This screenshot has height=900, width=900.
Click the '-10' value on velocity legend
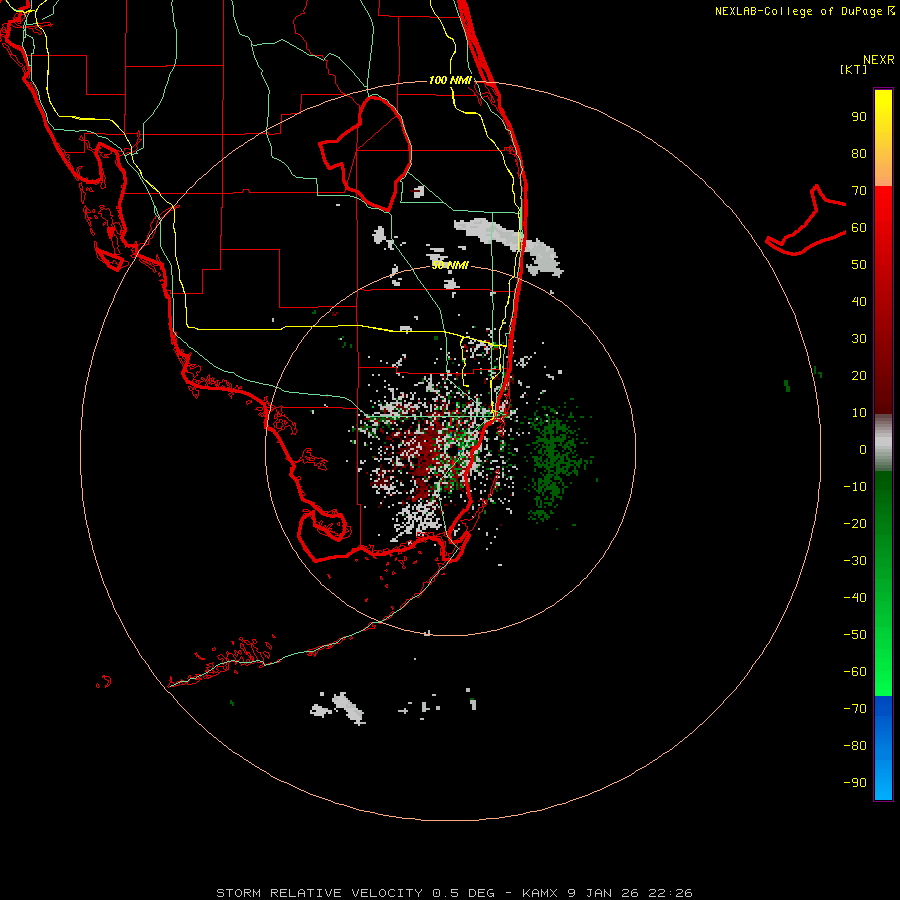click(x=855, y=487)
